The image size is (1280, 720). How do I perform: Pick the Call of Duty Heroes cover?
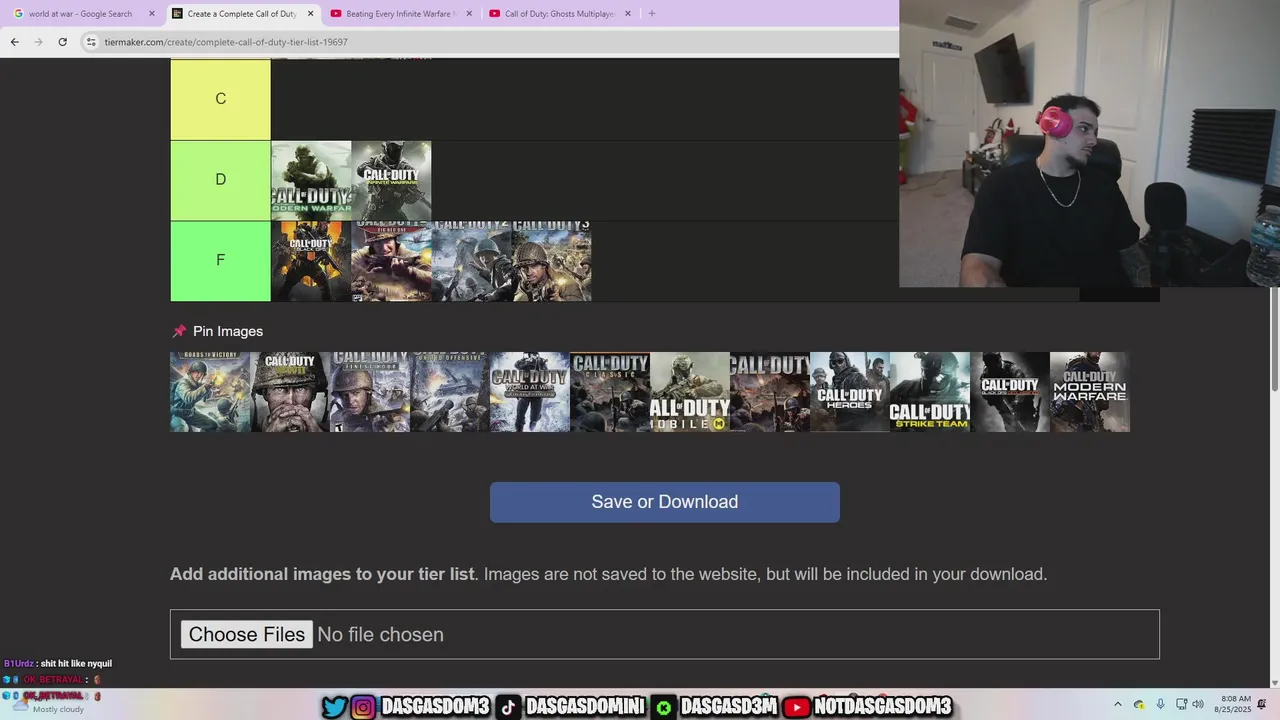pos(850,392)
